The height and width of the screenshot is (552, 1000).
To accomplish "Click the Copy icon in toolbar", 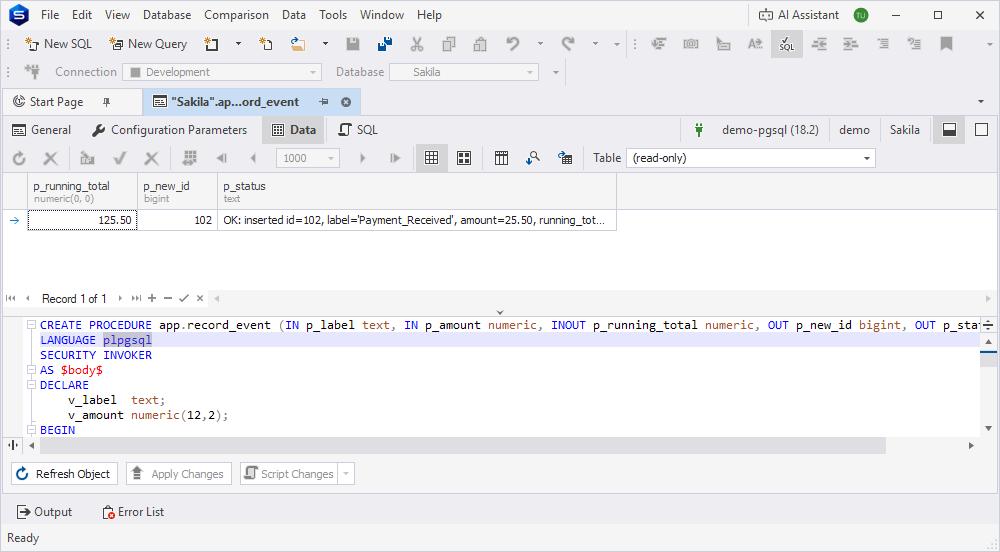I will 449,44.
